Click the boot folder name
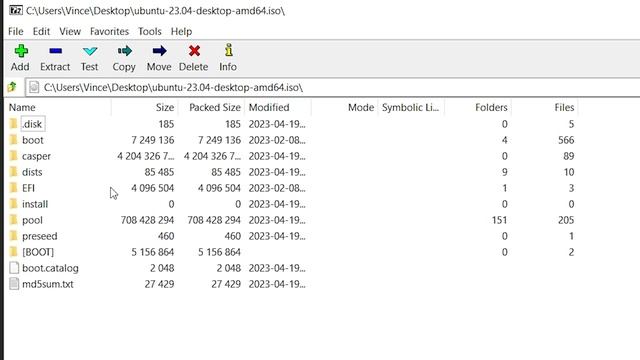The width and height of the screenshot is (640, 360). tap(33, 140)
